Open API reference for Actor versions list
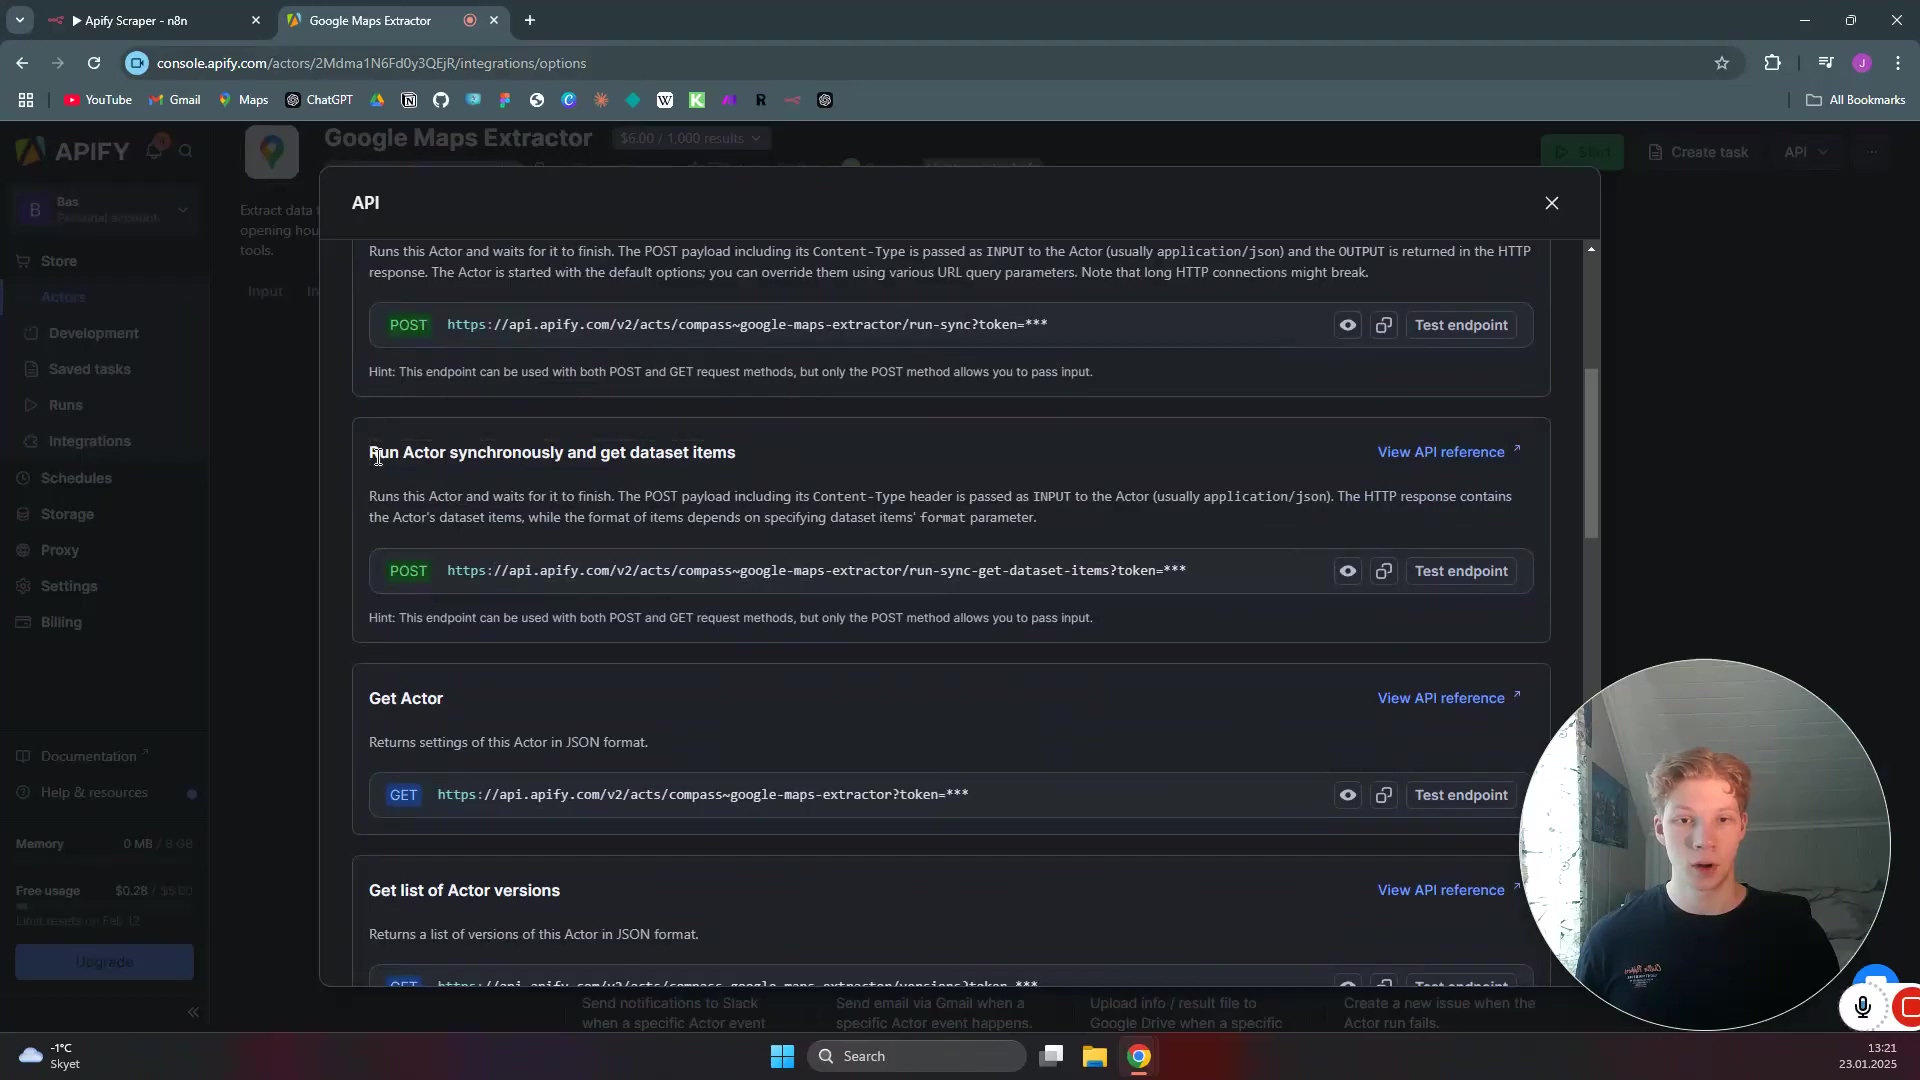Viewport: 1920px width, 1080px height. point(1449,890)
